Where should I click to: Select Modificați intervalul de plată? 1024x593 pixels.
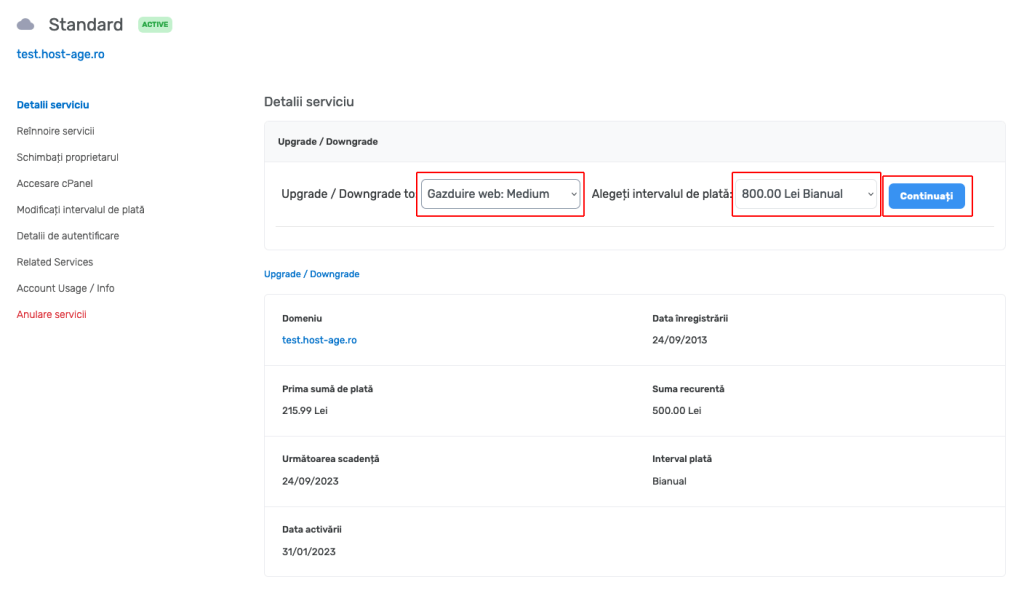(82, 209)
